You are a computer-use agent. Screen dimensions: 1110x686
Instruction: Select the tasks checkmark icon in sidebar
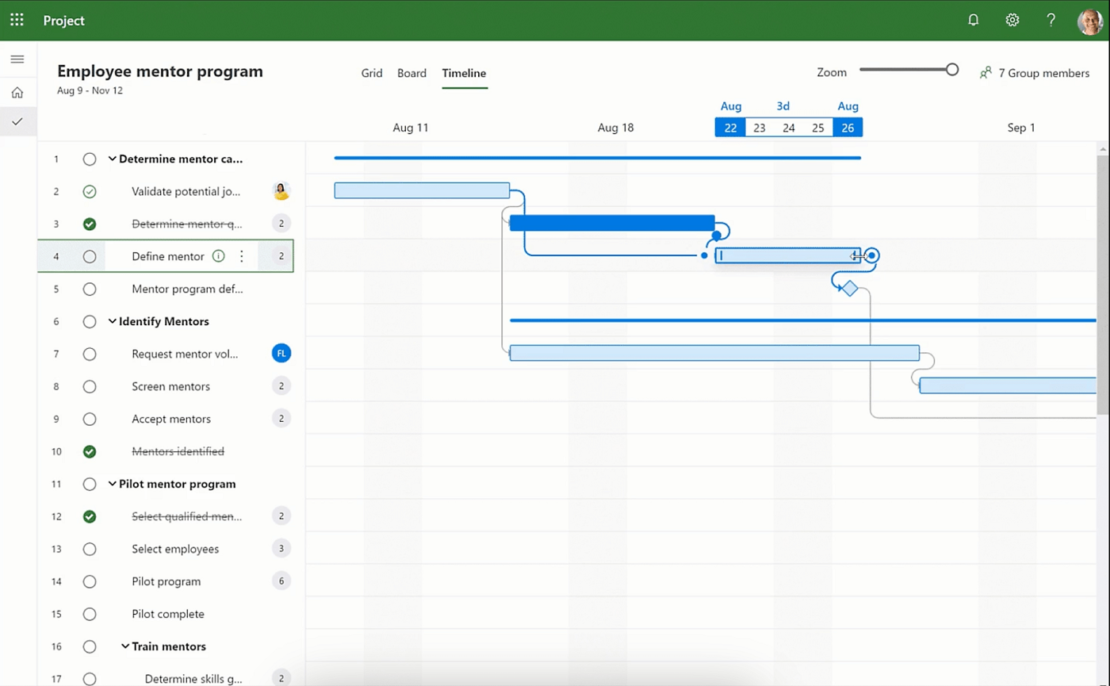point(17,121)
